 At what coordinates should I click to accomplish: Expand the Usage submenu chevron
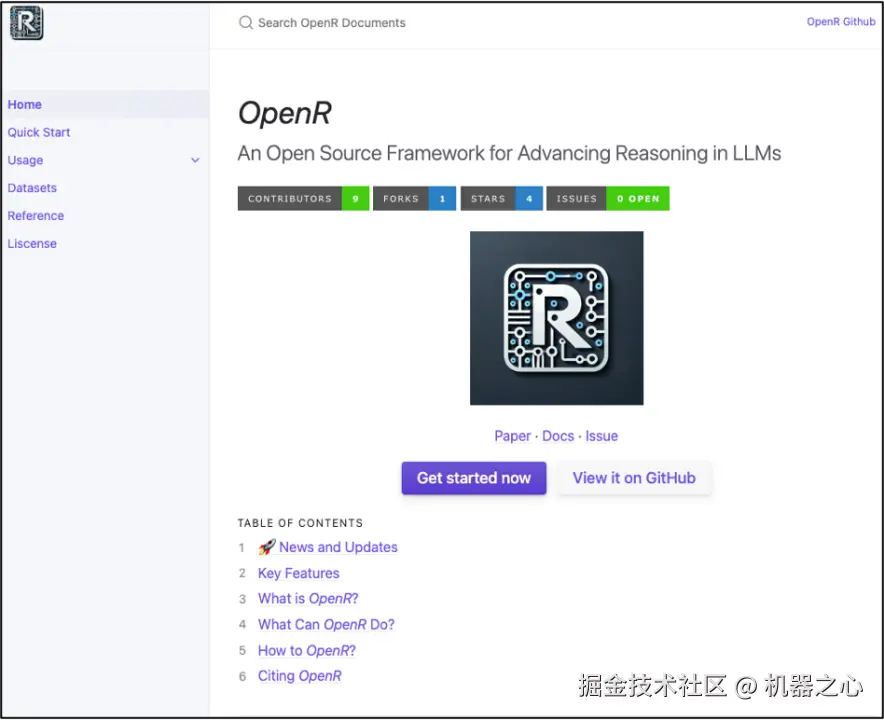tap(195, 160)
